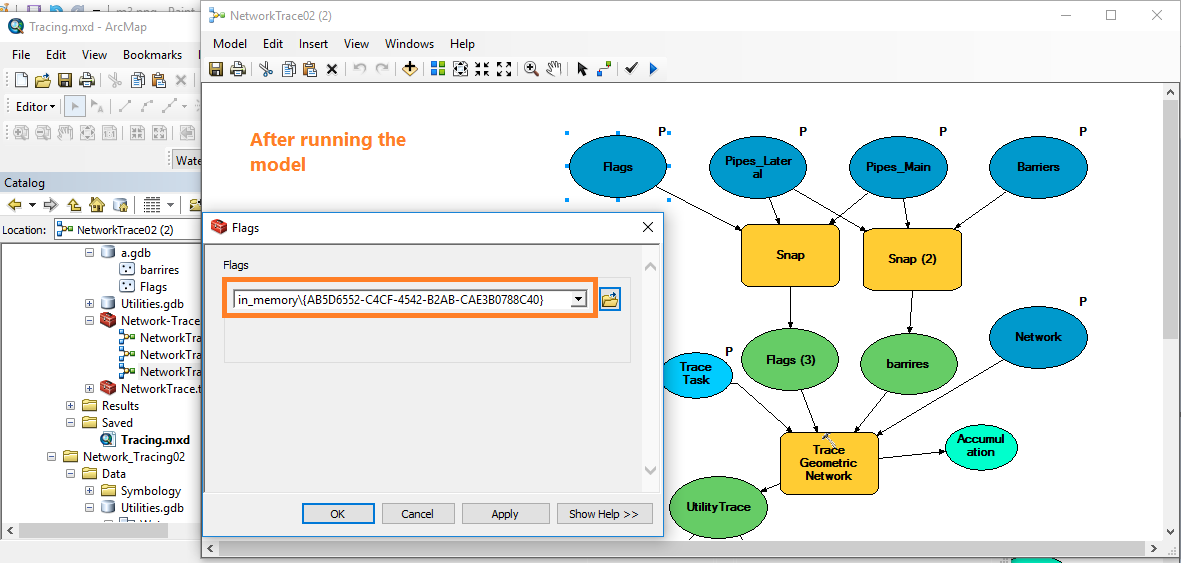Expand the Results folder
The height and width of the screenshot is (563, 1181).
[x=70, y=405]
